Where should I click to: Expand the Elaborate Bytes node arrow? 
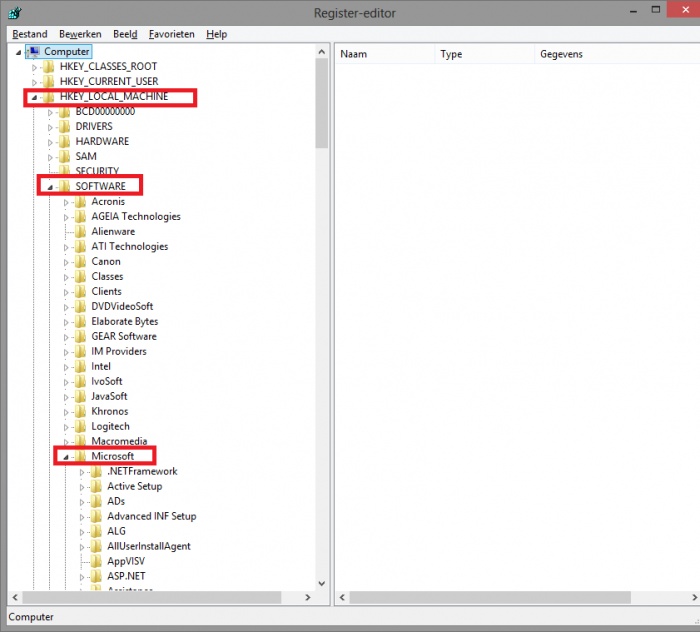pos(66,322)
